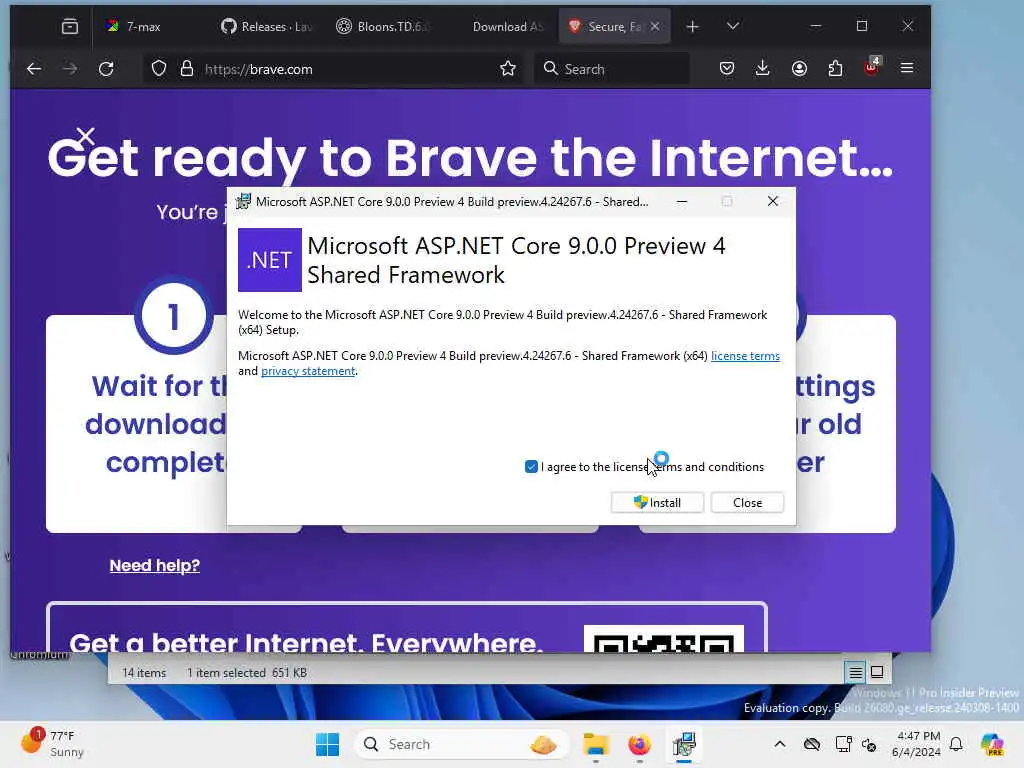1024x768 pixels.
Task: Uncheck I agree to license terms
Action: point(531,467)
